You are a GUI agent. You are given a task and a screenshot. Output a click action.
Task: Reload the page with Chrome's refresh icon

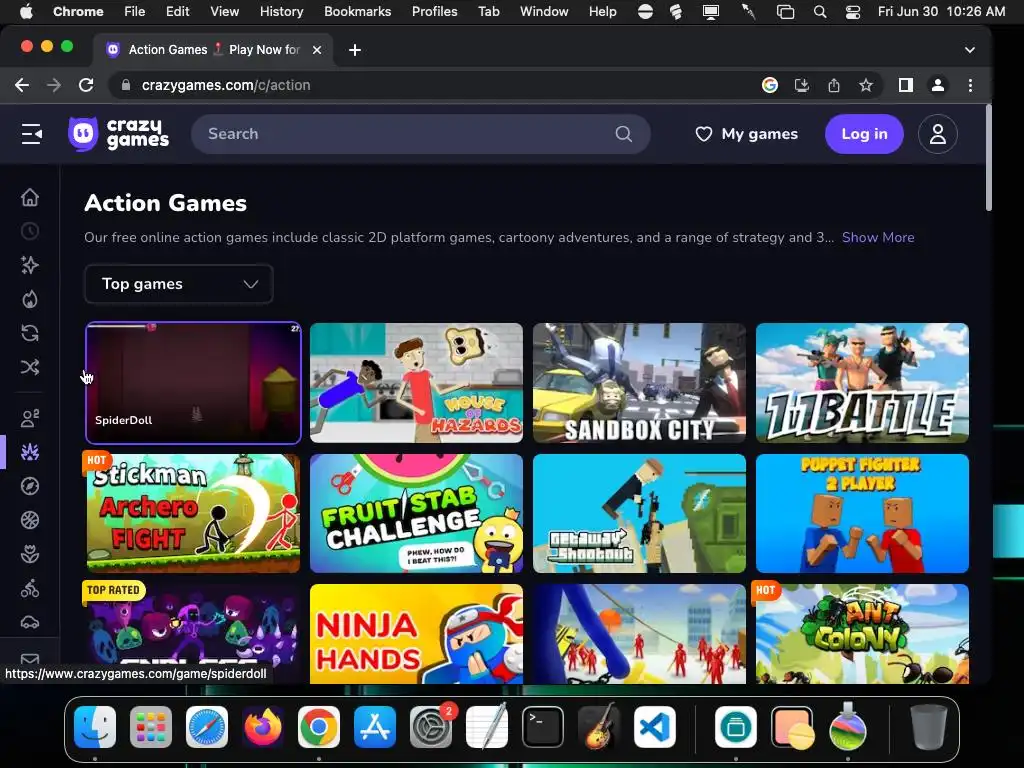point(86,85)
